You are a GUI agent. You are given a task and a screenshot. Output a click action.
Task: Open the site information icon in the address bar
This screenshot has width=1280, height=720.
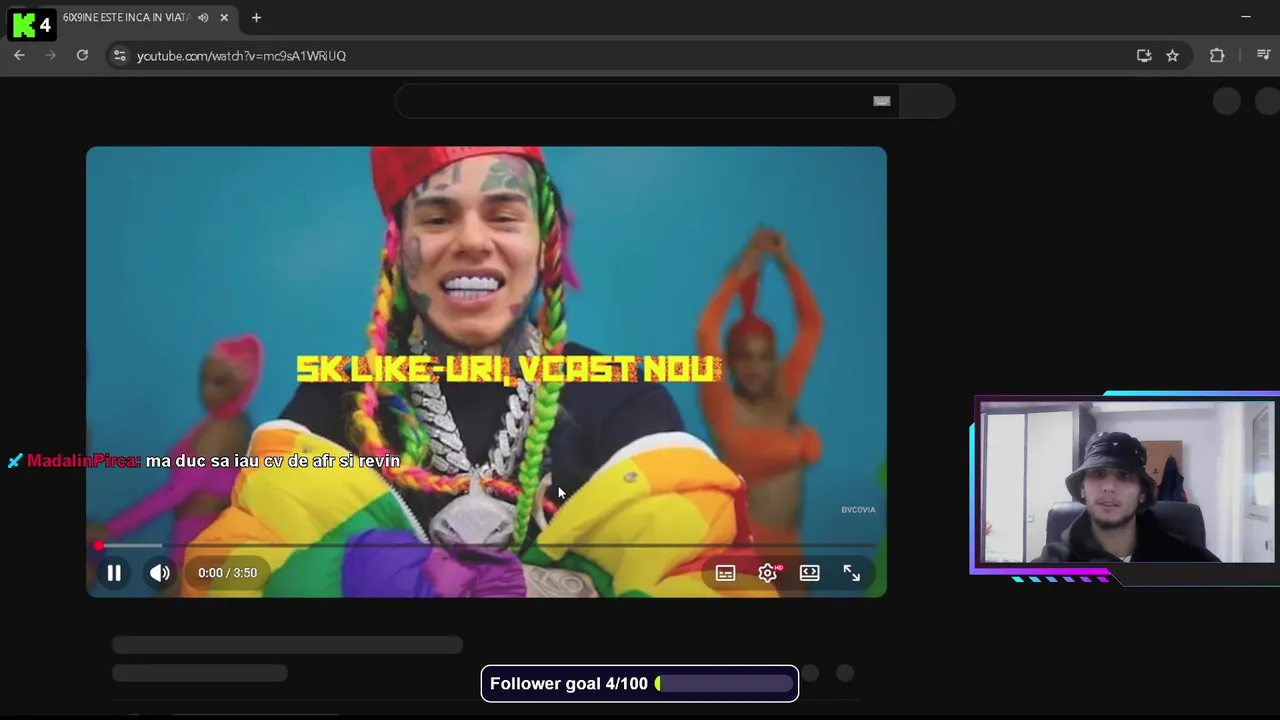[119, 55]
